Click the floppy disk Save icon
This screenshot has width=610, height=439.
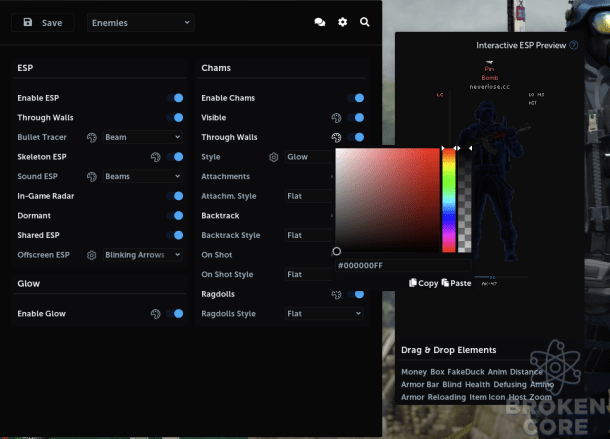(28, 22)
